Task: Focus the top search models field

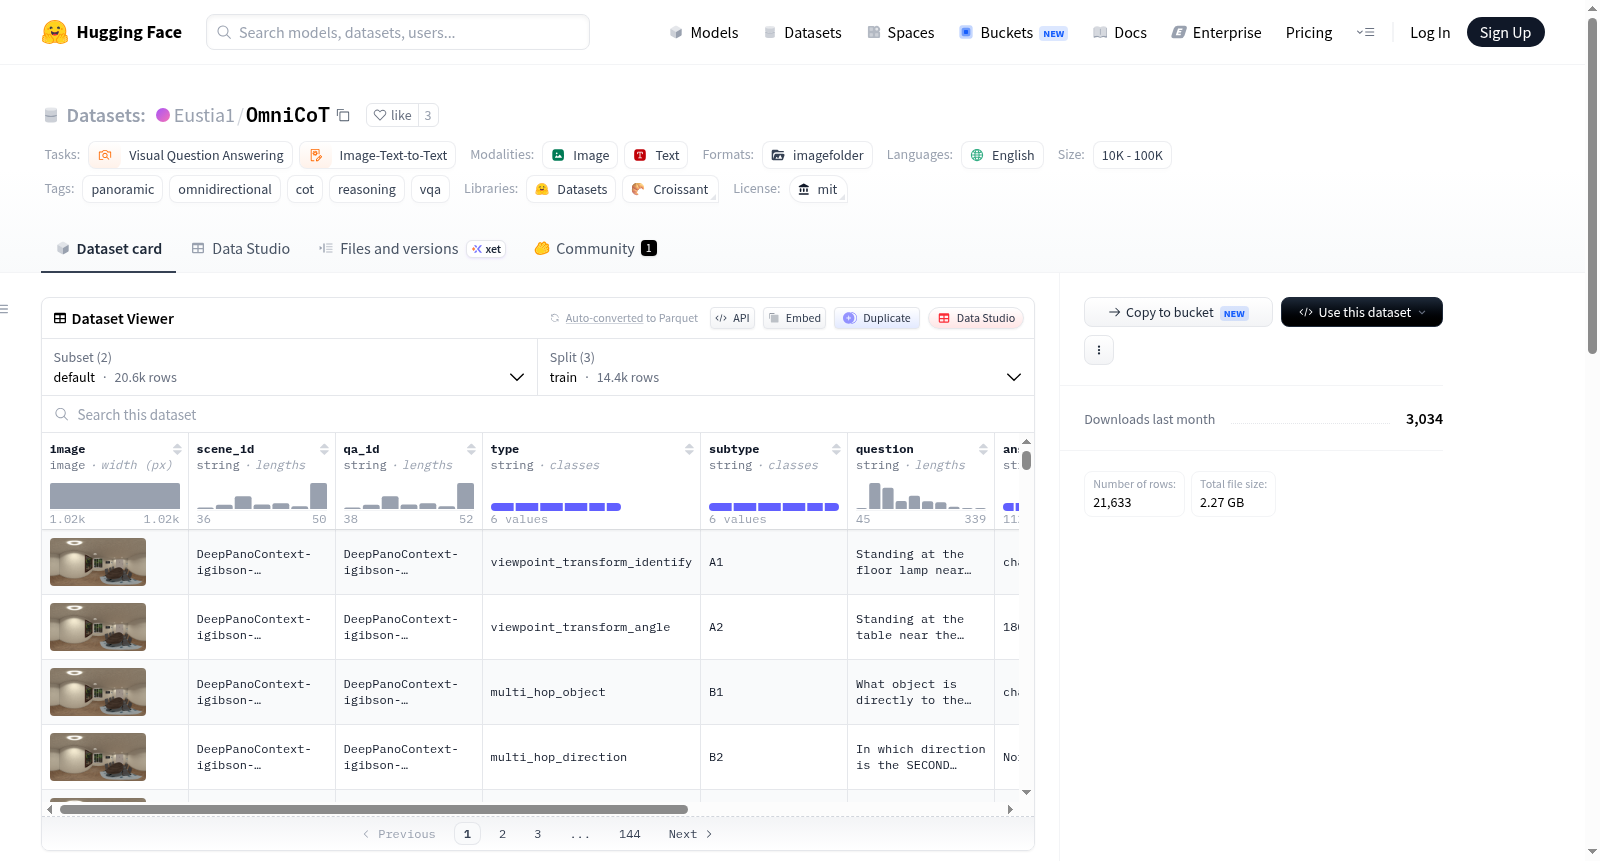Action: (x=398, y=32)
